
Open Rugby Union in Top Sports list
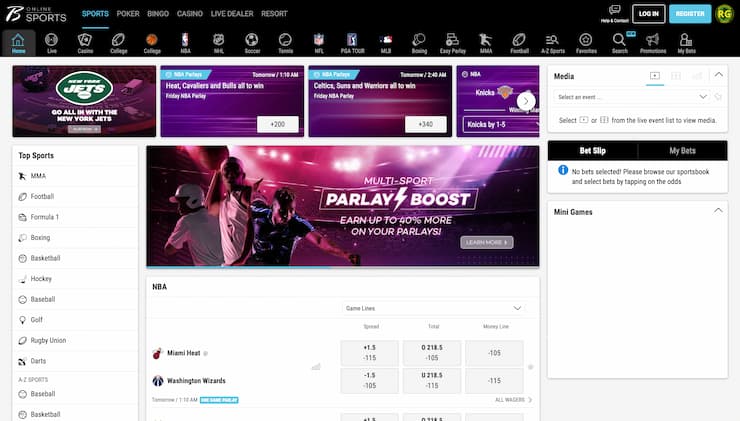click(76, 340)
